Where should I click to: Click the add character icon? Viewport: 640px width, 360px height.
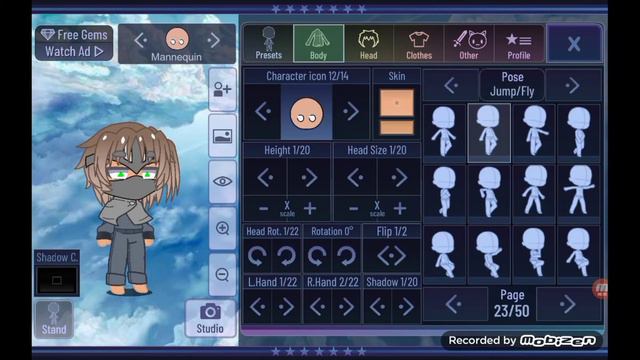click(222, 89)
